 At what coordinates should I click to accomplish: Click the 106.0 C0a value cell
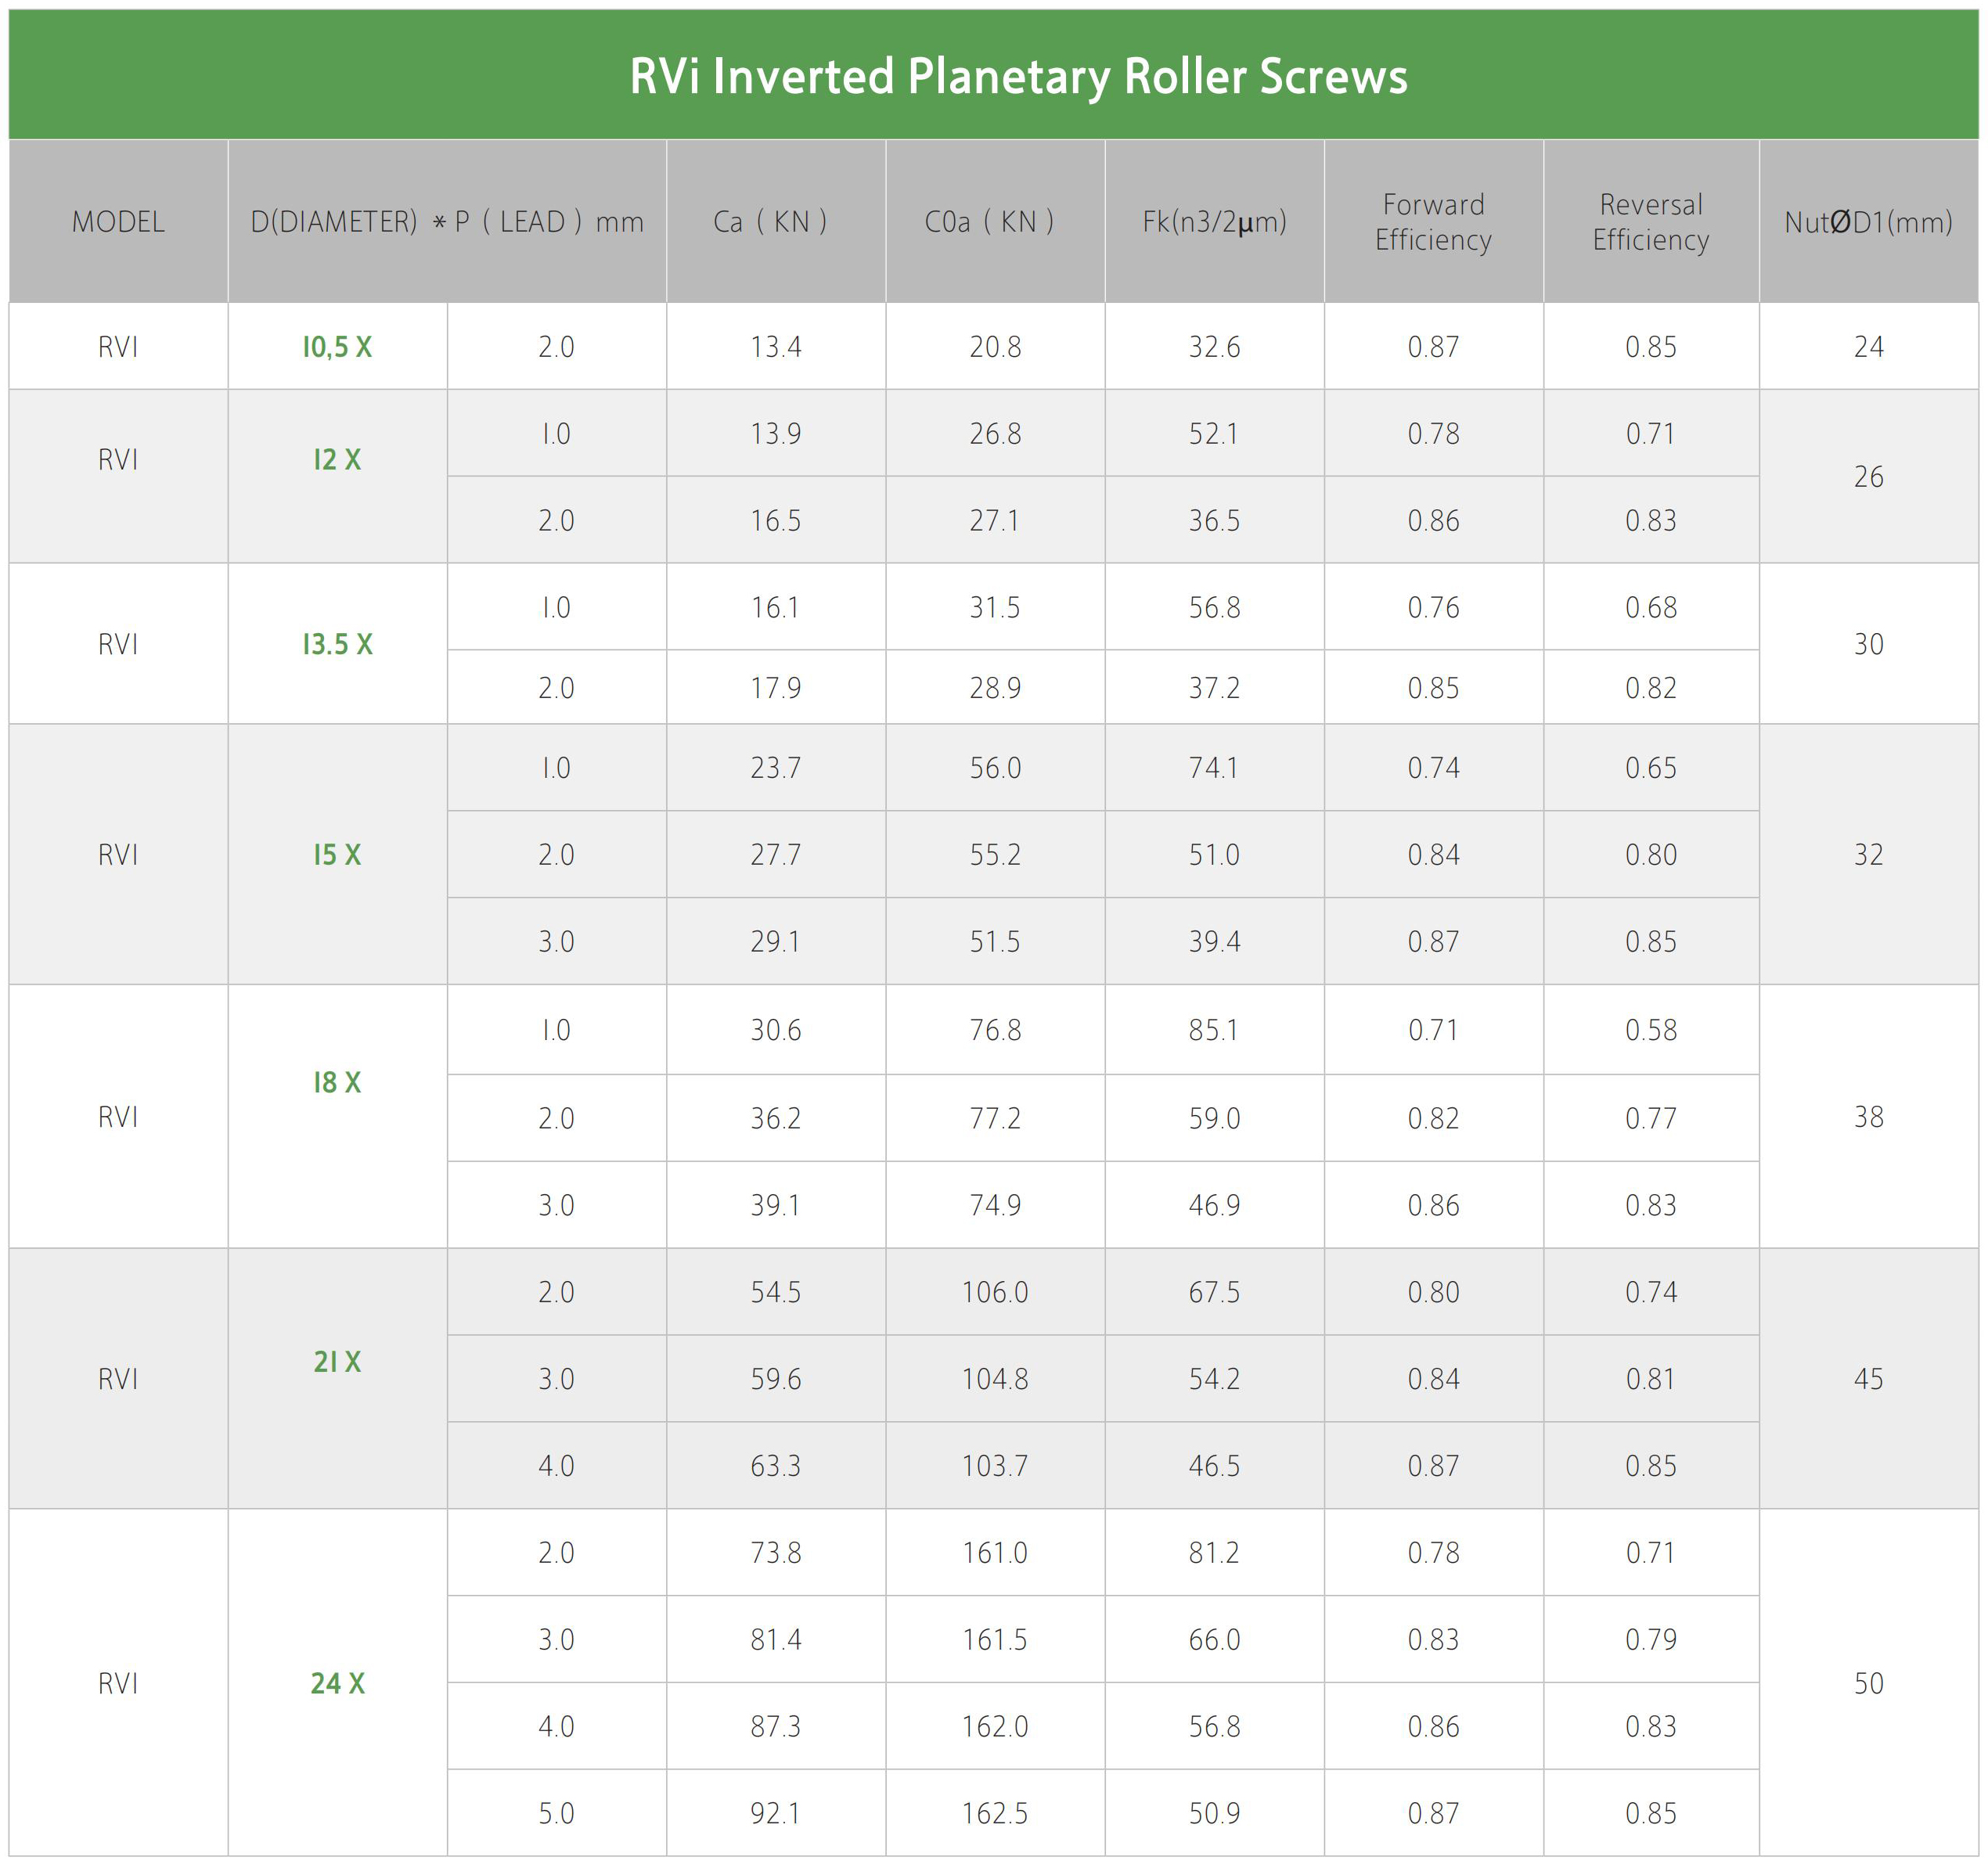995,1292
